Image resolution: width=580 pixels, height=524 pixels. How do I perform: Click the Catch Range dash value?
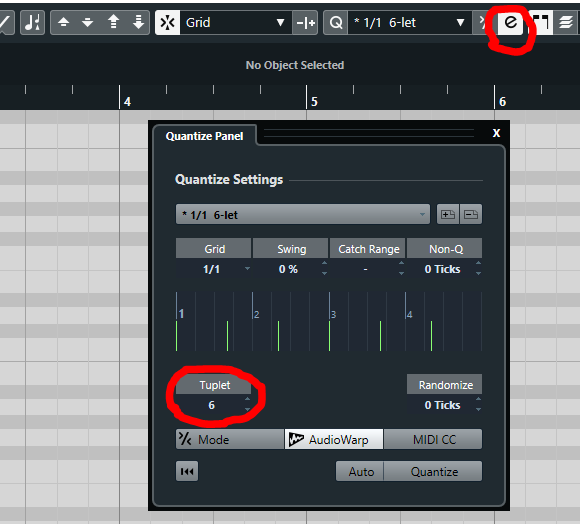click(365, 269)
